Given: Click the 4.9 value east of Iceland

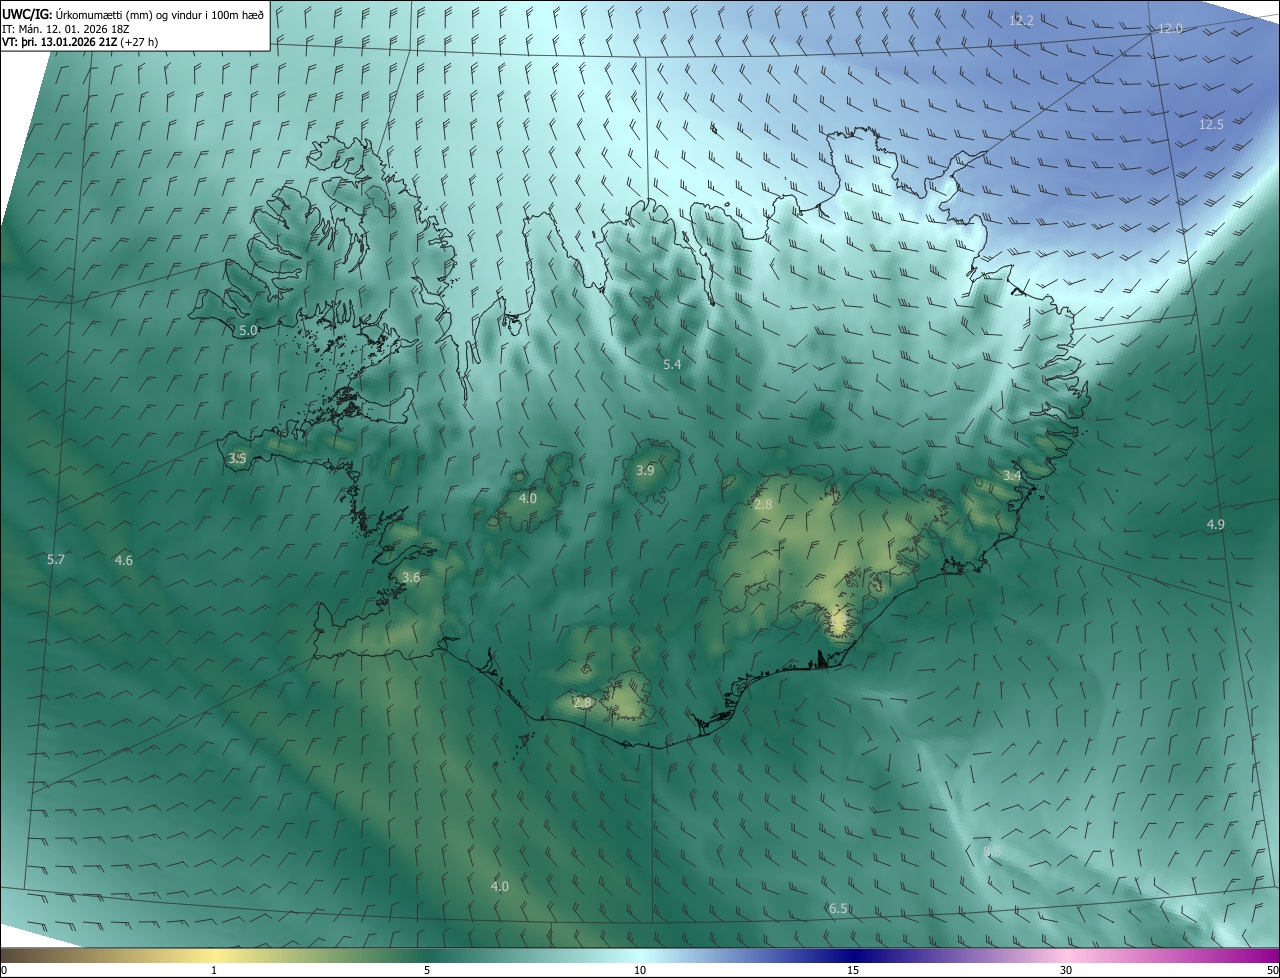Looking at the screenshot, I should [1215, 524].
